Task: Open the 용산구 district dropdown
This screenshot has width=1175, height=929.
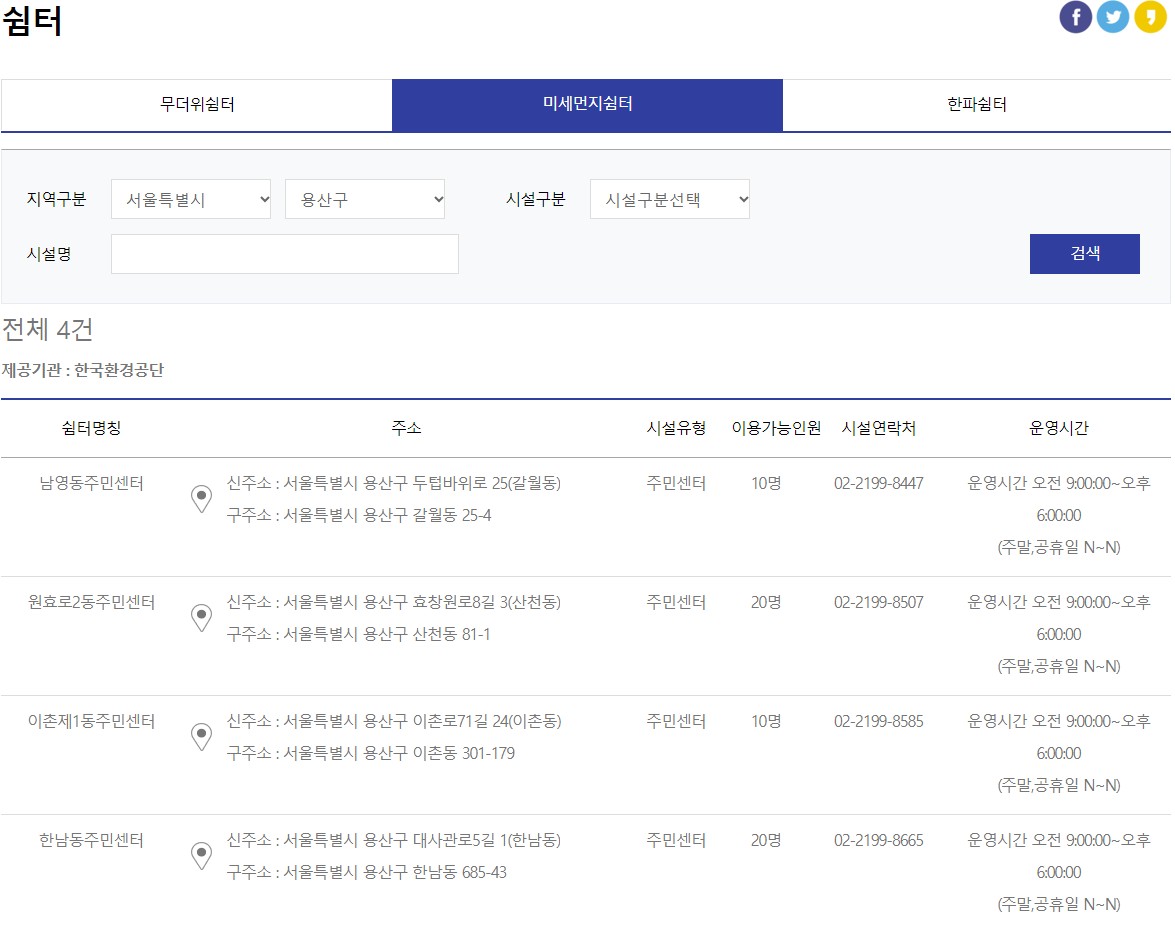Action: (x=365, y=199)
